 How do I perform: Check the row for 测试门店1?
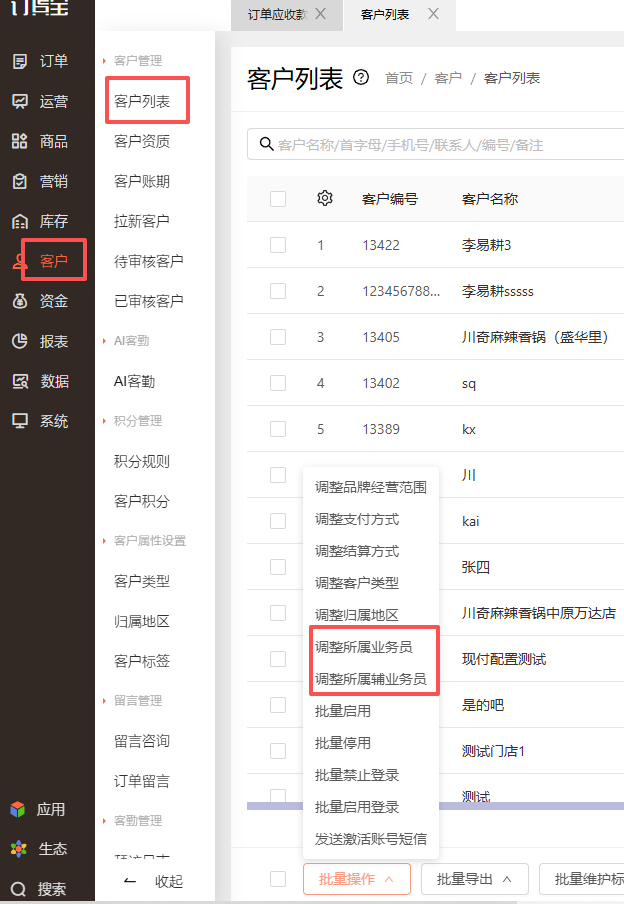(278, 751)
